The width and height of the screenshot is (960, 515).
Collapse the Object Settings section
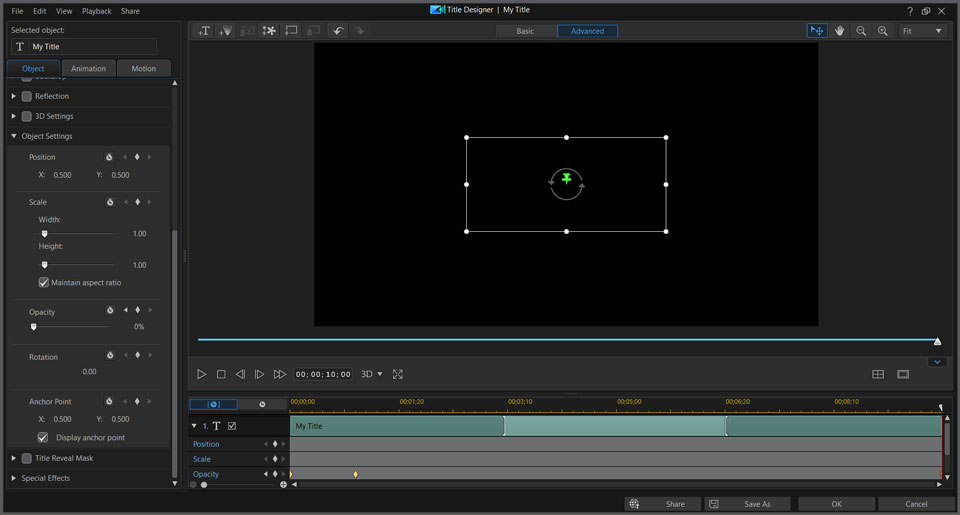click(14, 136)
